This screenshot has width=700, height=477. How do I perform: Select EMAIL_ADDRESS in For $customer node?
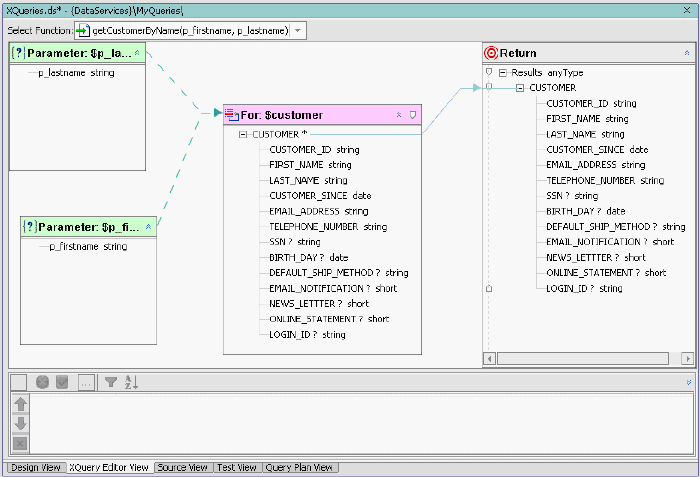pos(319,211)
